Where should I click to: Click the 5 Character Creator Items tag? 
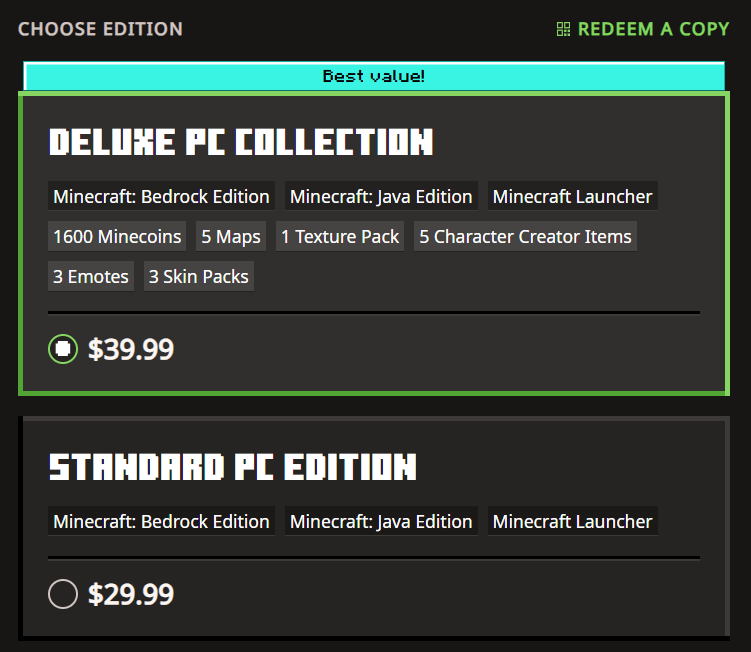(525, 237)
